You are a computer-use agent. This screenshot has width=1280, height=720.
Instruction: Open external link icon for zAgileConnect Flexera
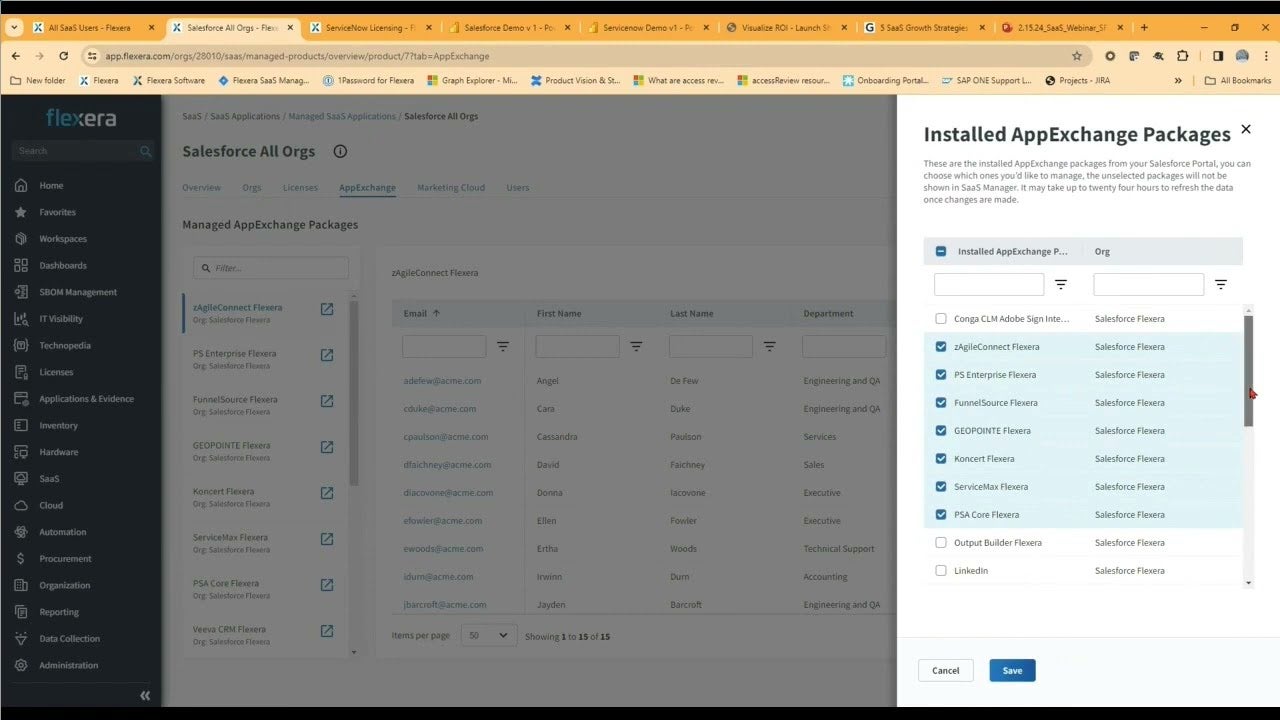327,309
